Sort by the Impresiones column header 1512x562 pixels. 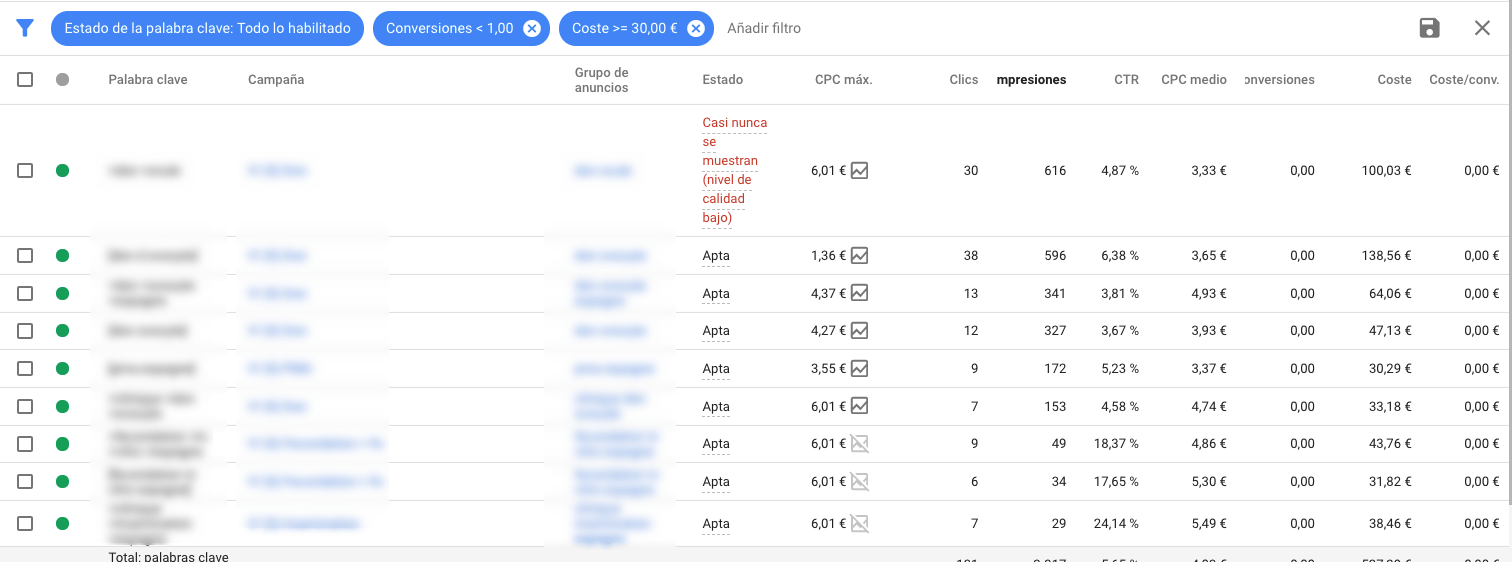pyautogui.click(x=1032, y=80)
